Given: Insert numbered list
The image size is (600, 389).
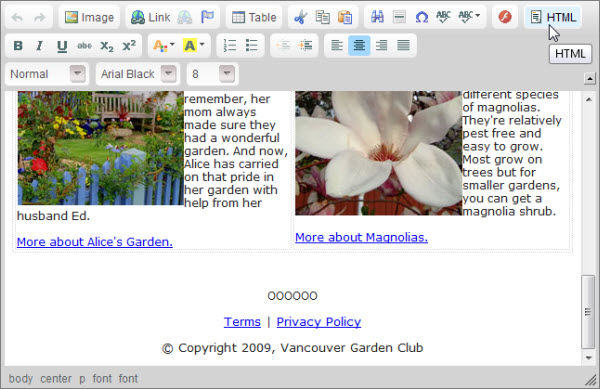Looking at the screenshot, I should pos(230,46).
